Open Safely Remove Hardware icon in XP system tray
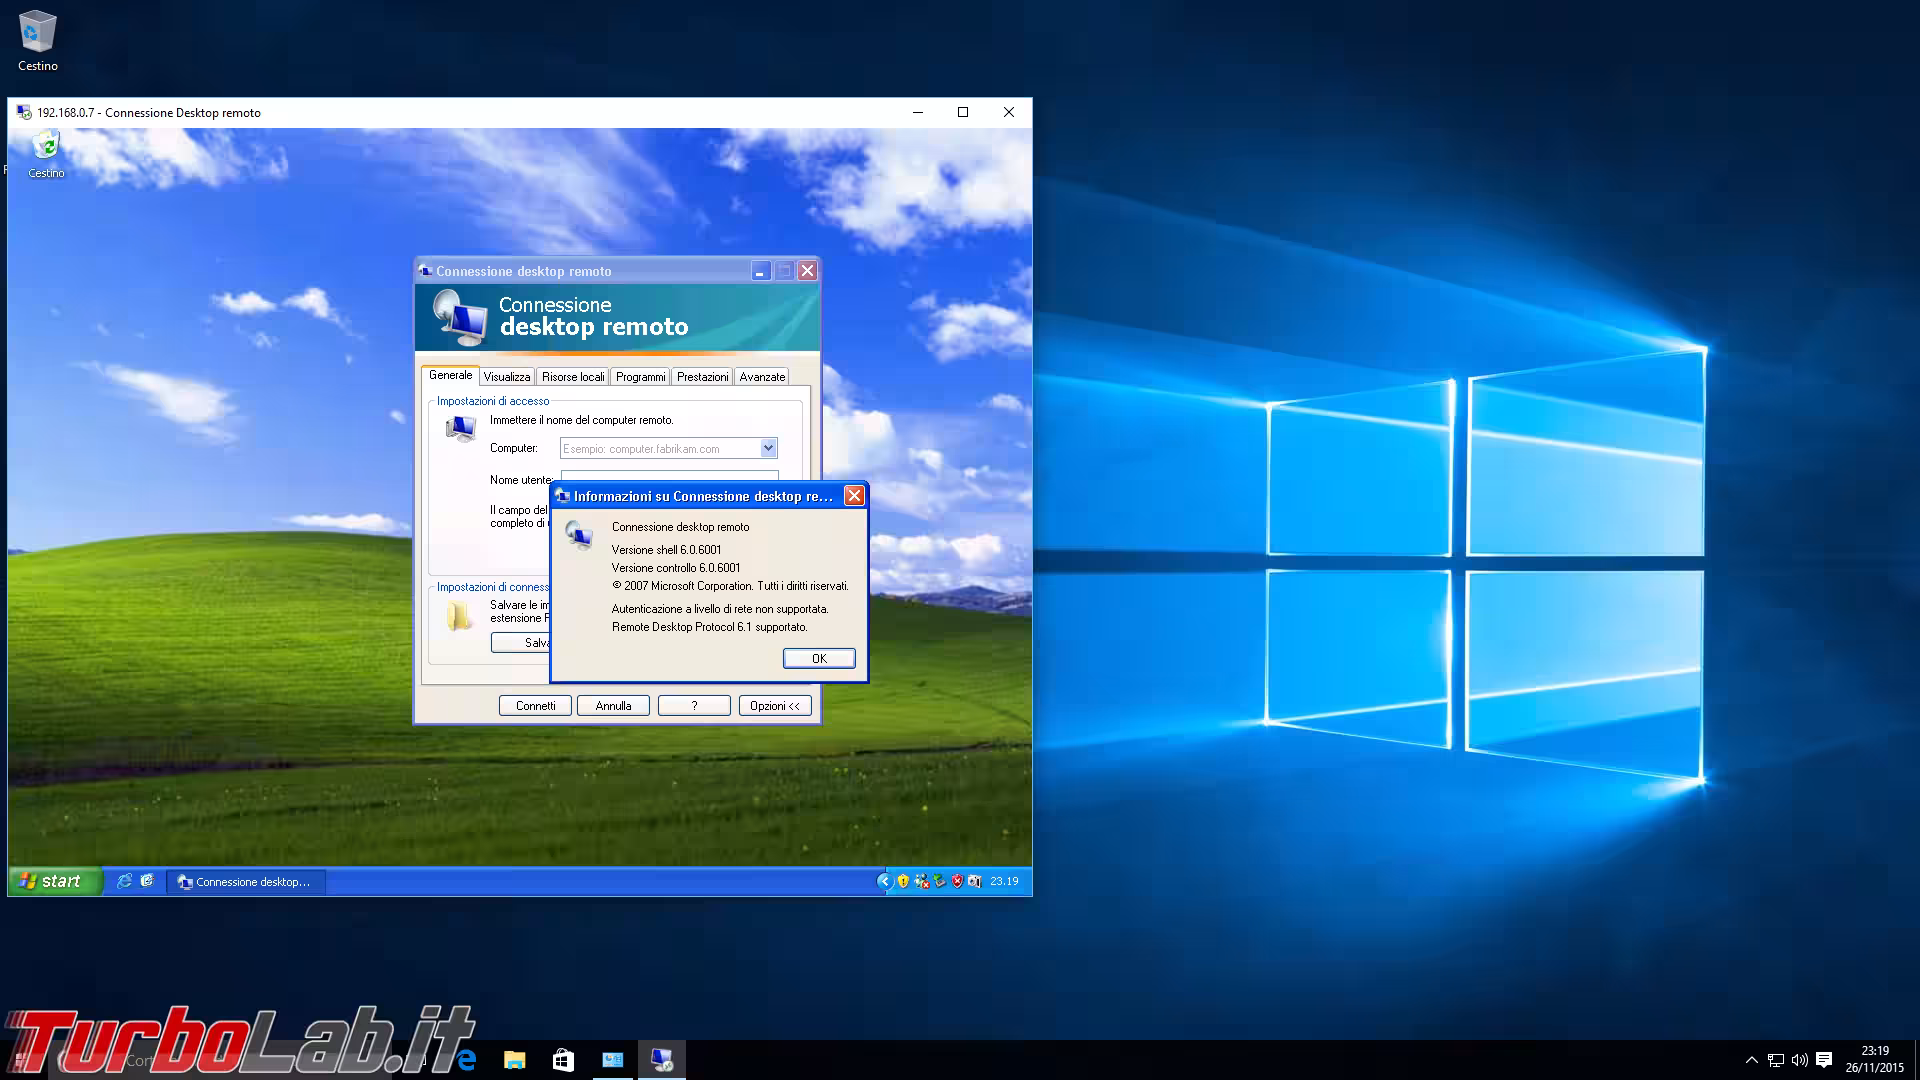 click(938, 881)
